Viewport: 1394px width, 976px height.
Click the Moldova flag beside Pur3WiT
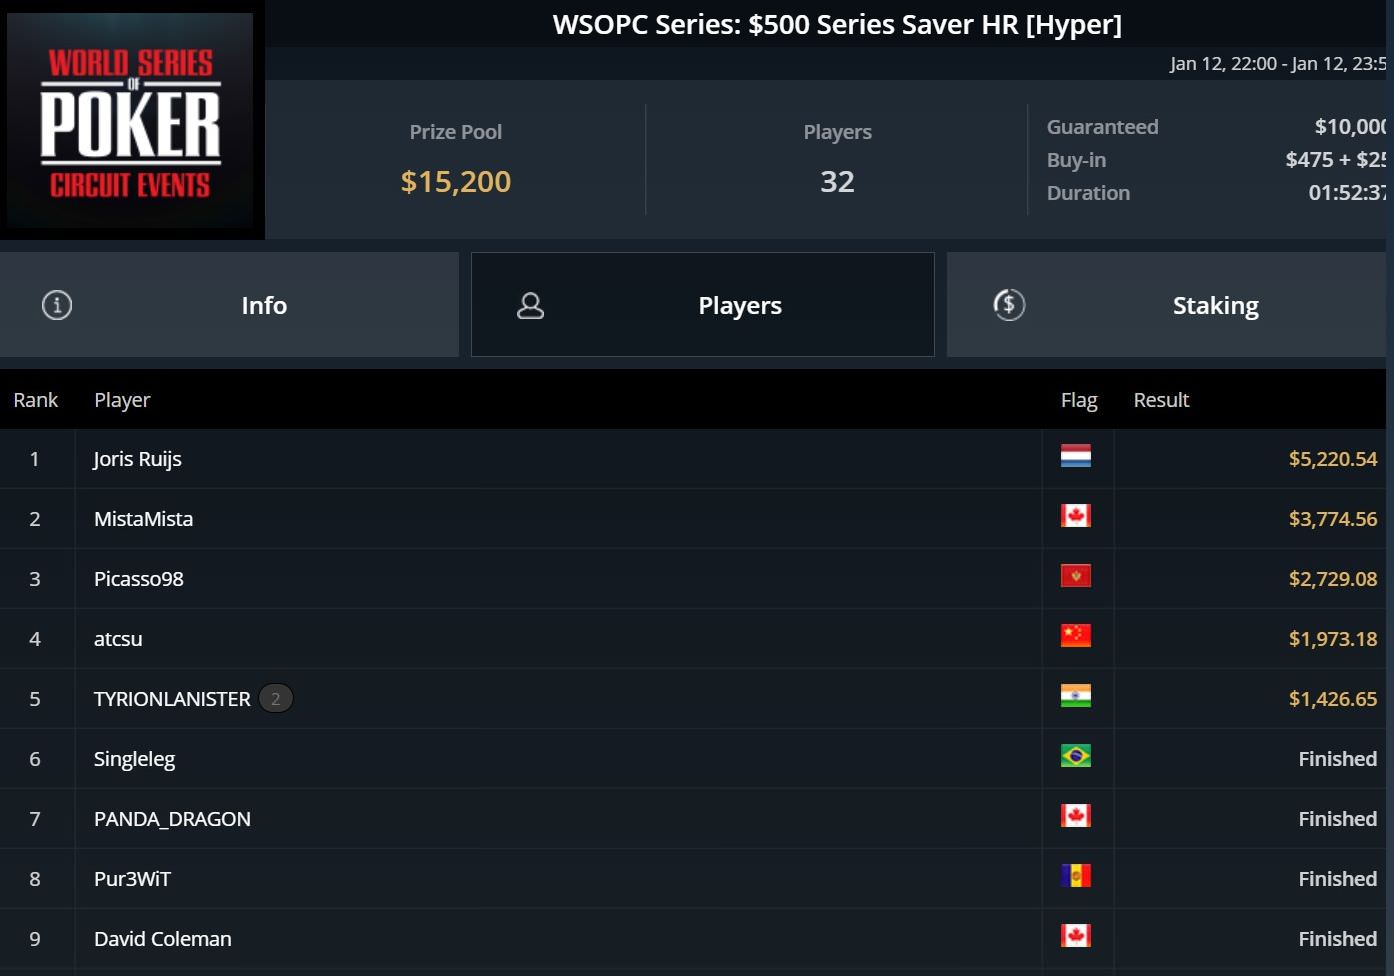point(1075,876)
